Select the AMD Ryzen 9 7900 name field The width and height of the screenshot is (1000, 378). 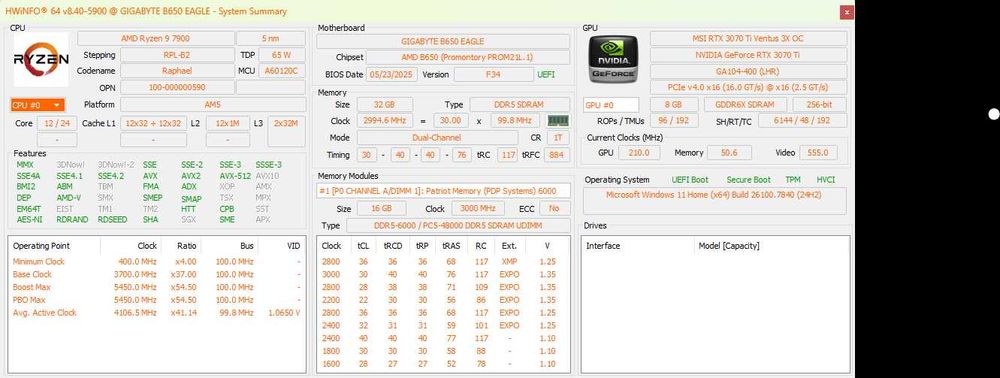[x=155, y=38]
